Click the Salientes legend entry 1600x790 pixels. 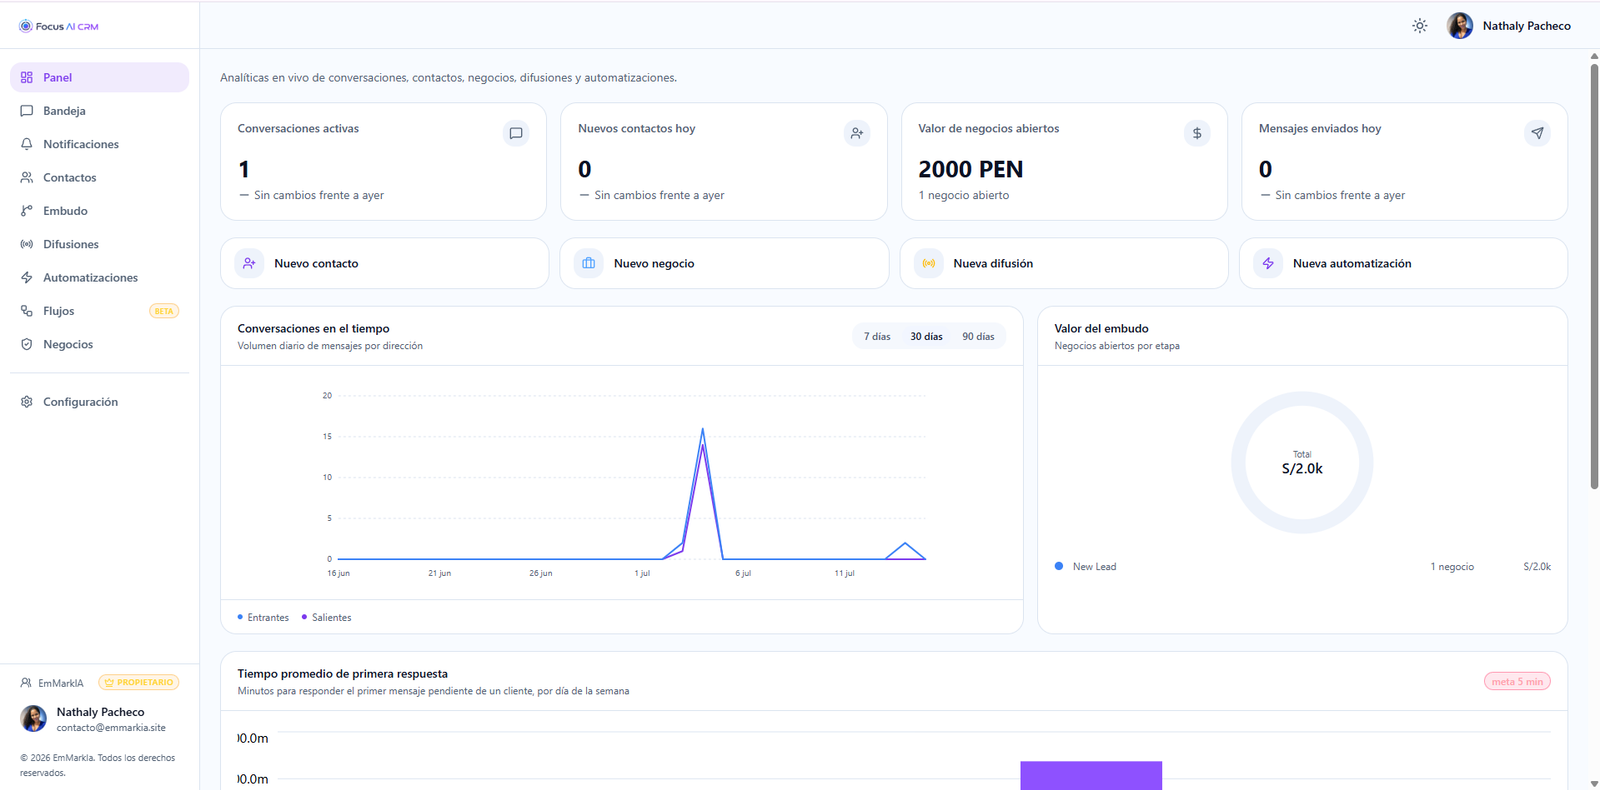tap(326, 618)
